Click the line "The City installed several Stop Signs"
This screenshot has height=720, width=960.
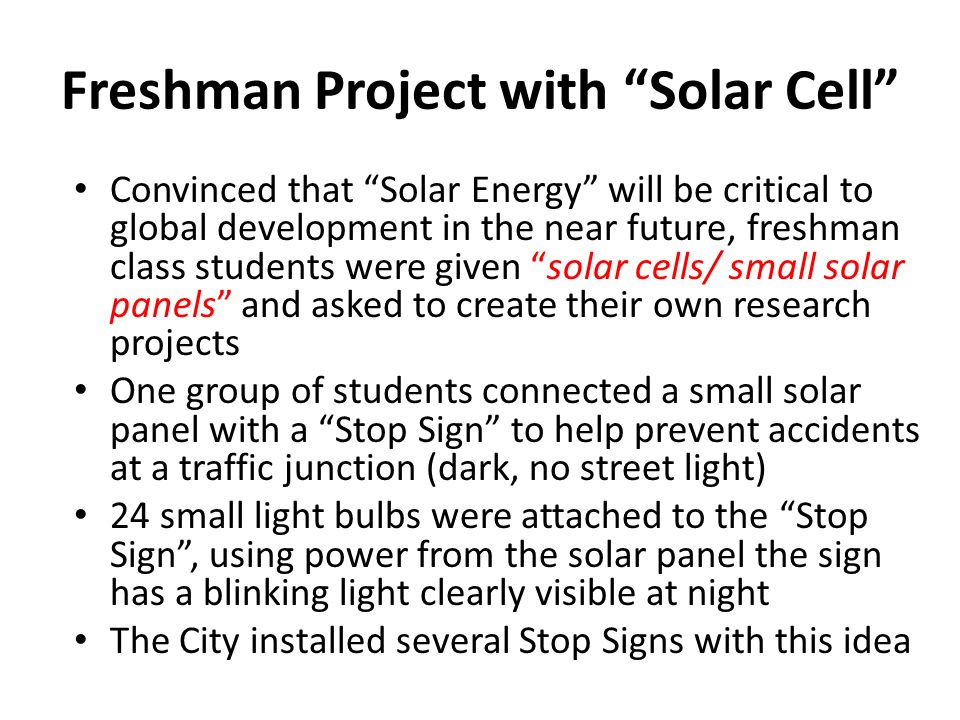(x=510, y=641)
